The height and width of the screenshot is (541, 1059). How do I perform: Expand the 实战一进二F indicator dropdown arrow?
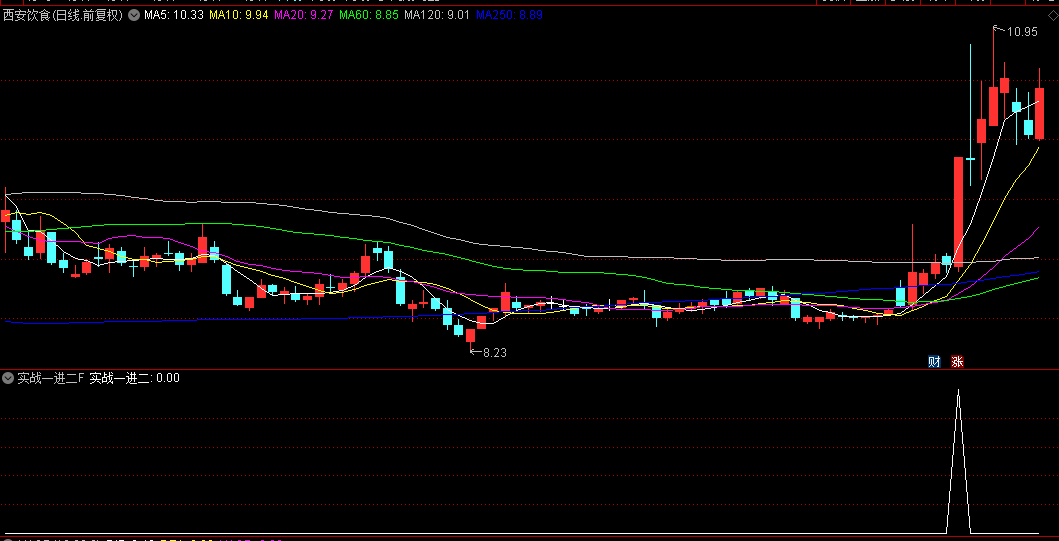(8, 378)
